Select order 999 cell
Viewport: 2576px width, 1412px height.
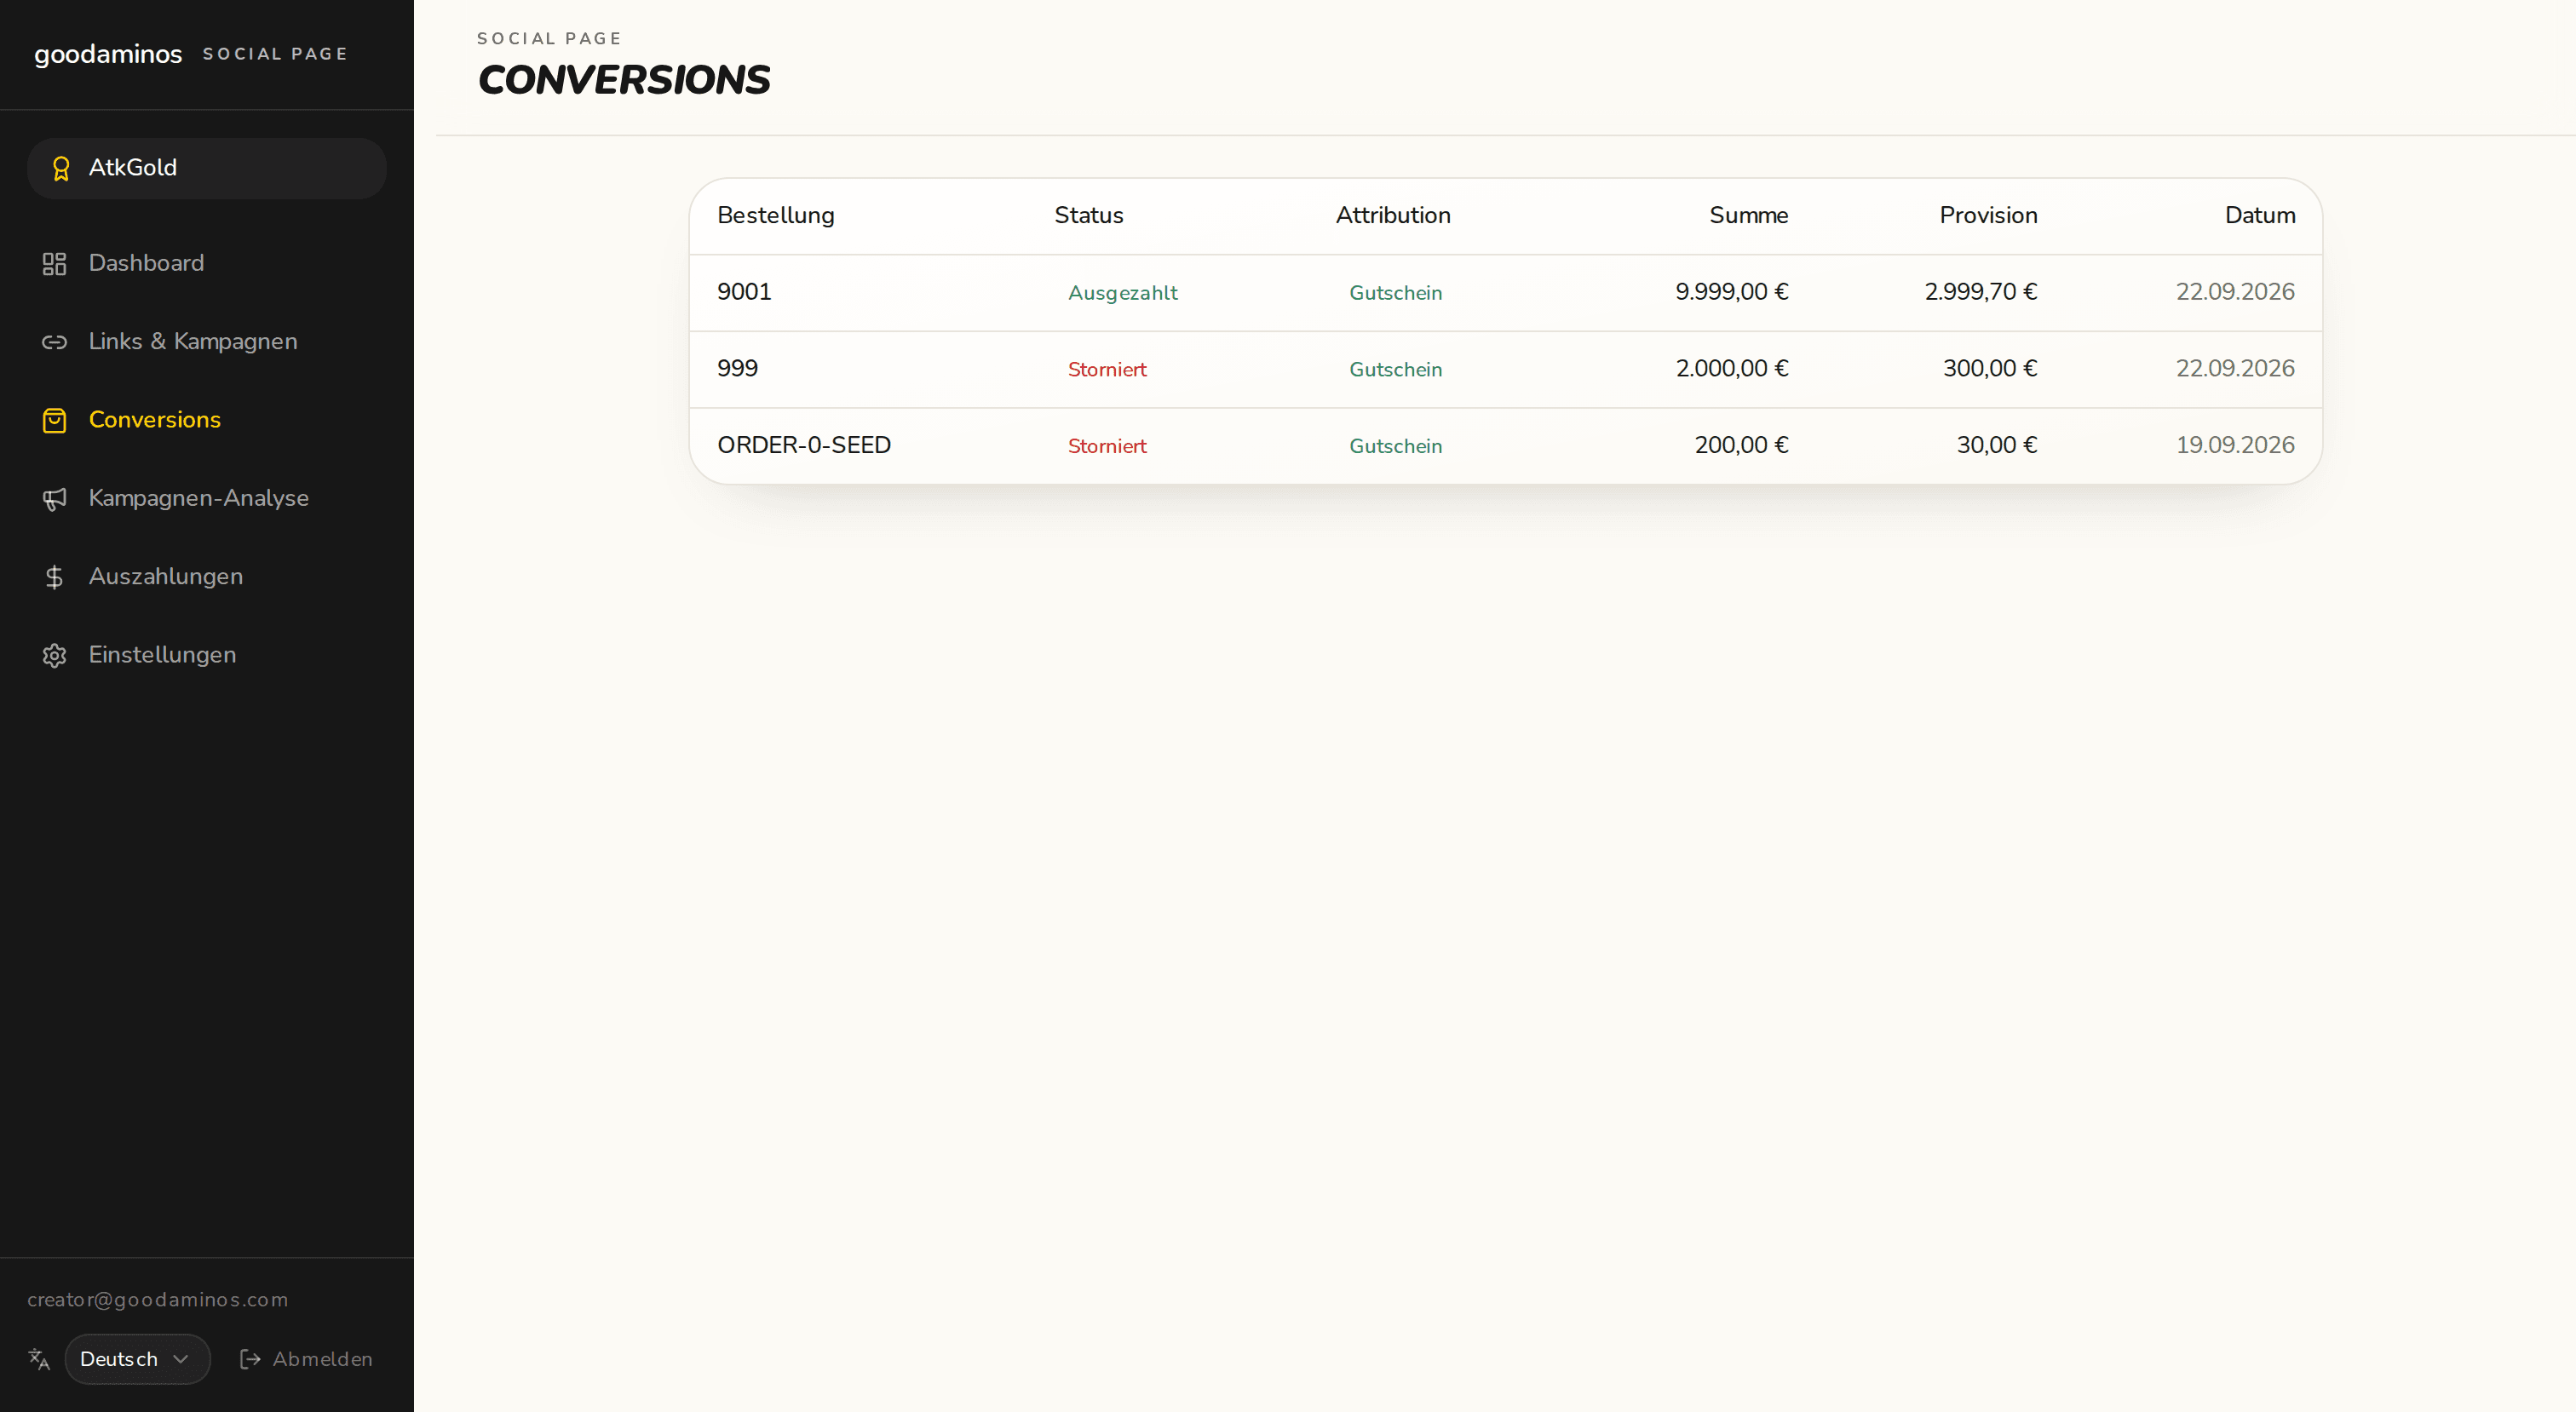[x=737, y=368]
